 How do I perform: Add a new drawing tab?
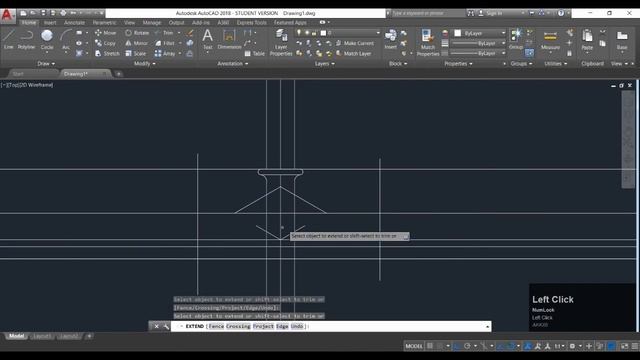tap(118, 74)
